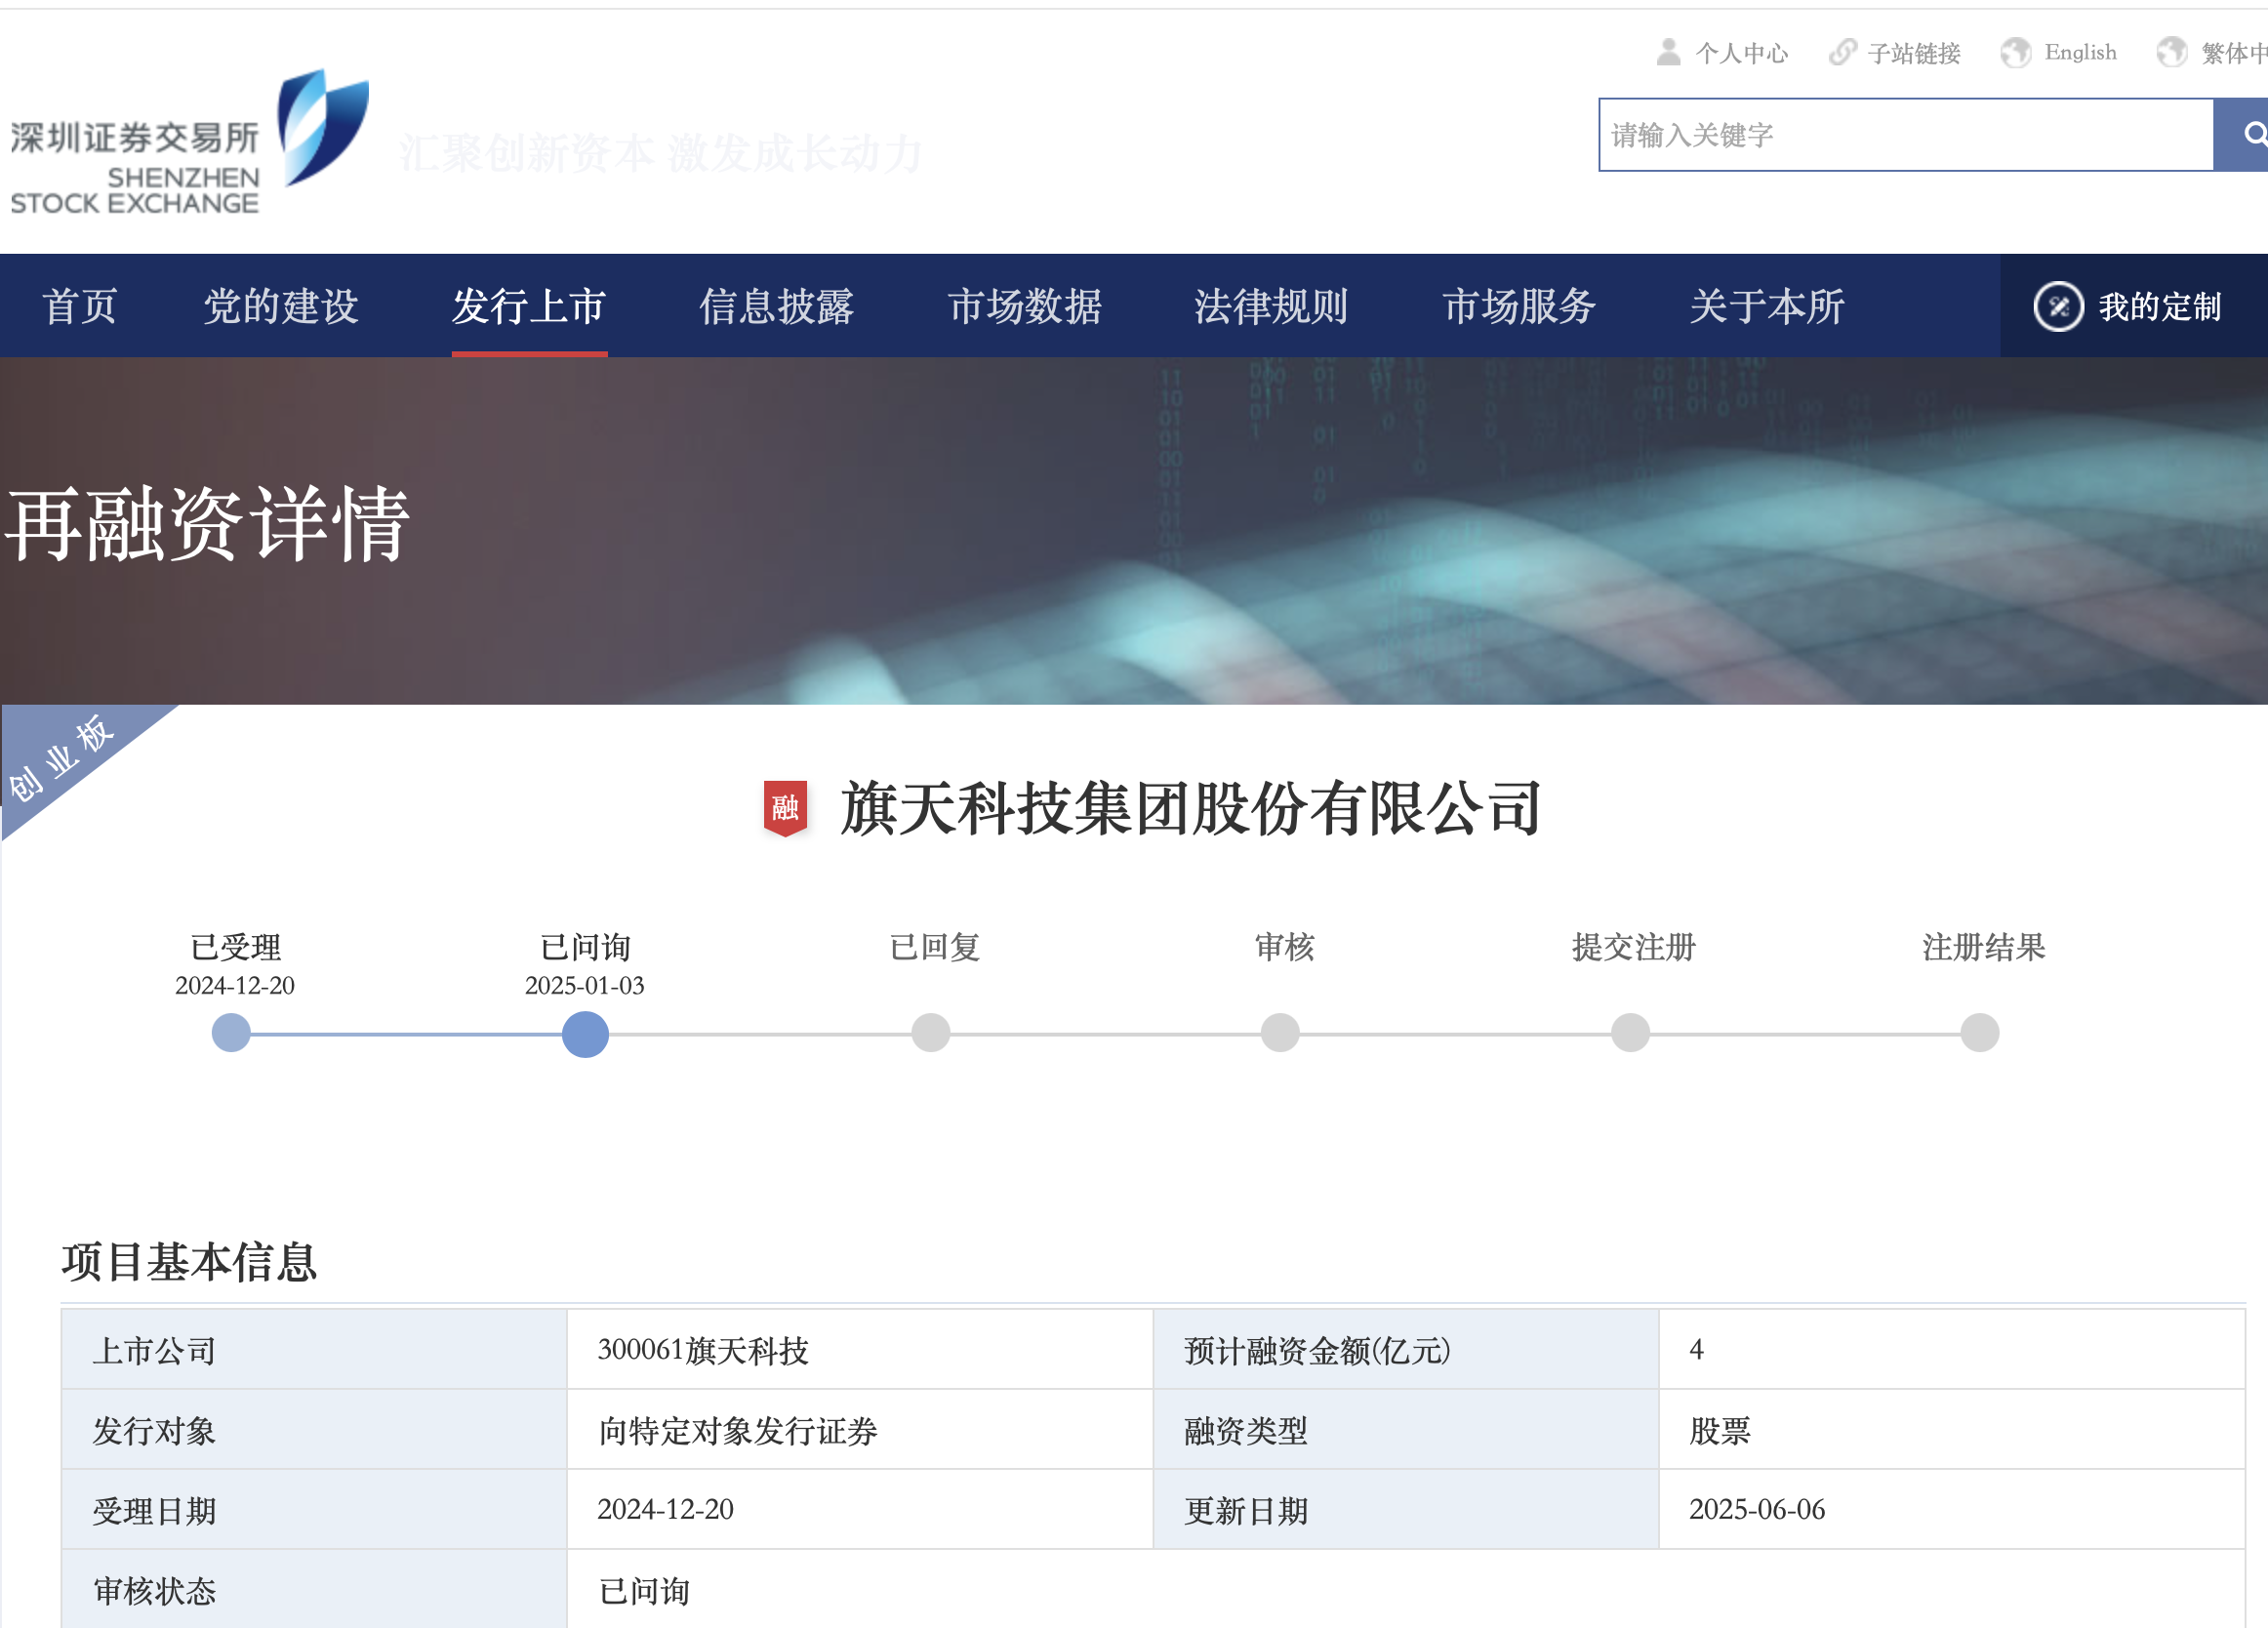This screenshot has width=2268, height=1628.
Task: Click the 已问询 active timeline dot
Action: 585,1034
